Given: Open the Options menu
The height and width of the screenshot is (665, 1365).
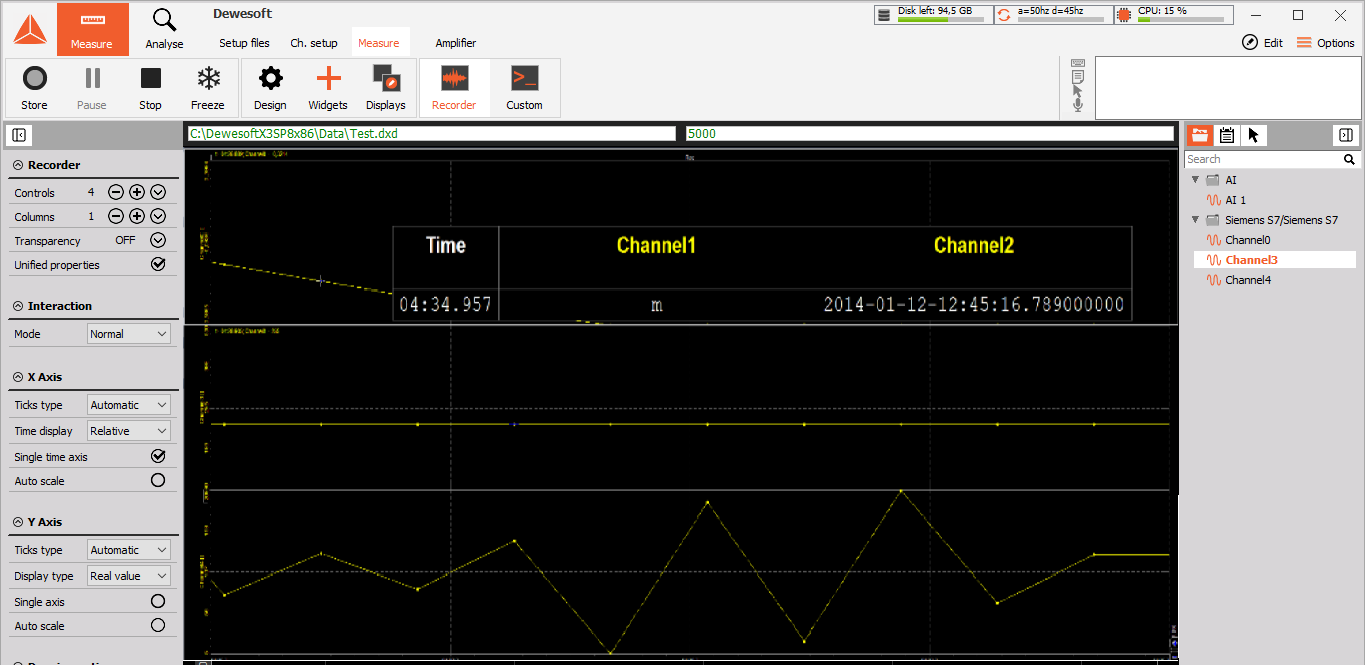Looking at the screenshot, I should click(1326, 43).
